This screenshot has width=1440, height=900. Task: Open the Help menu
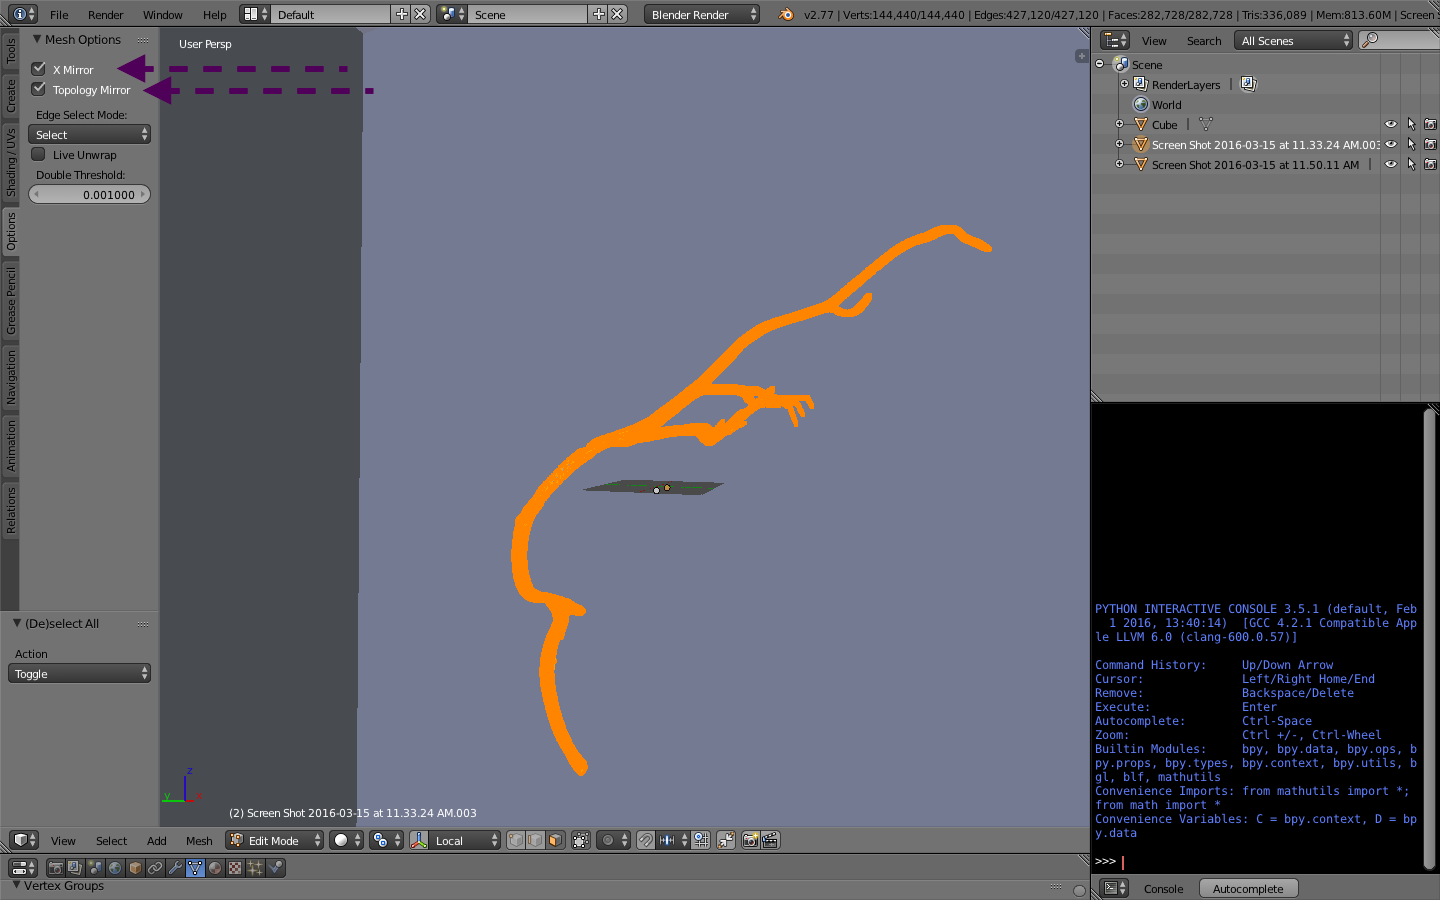tap(214, 15)
